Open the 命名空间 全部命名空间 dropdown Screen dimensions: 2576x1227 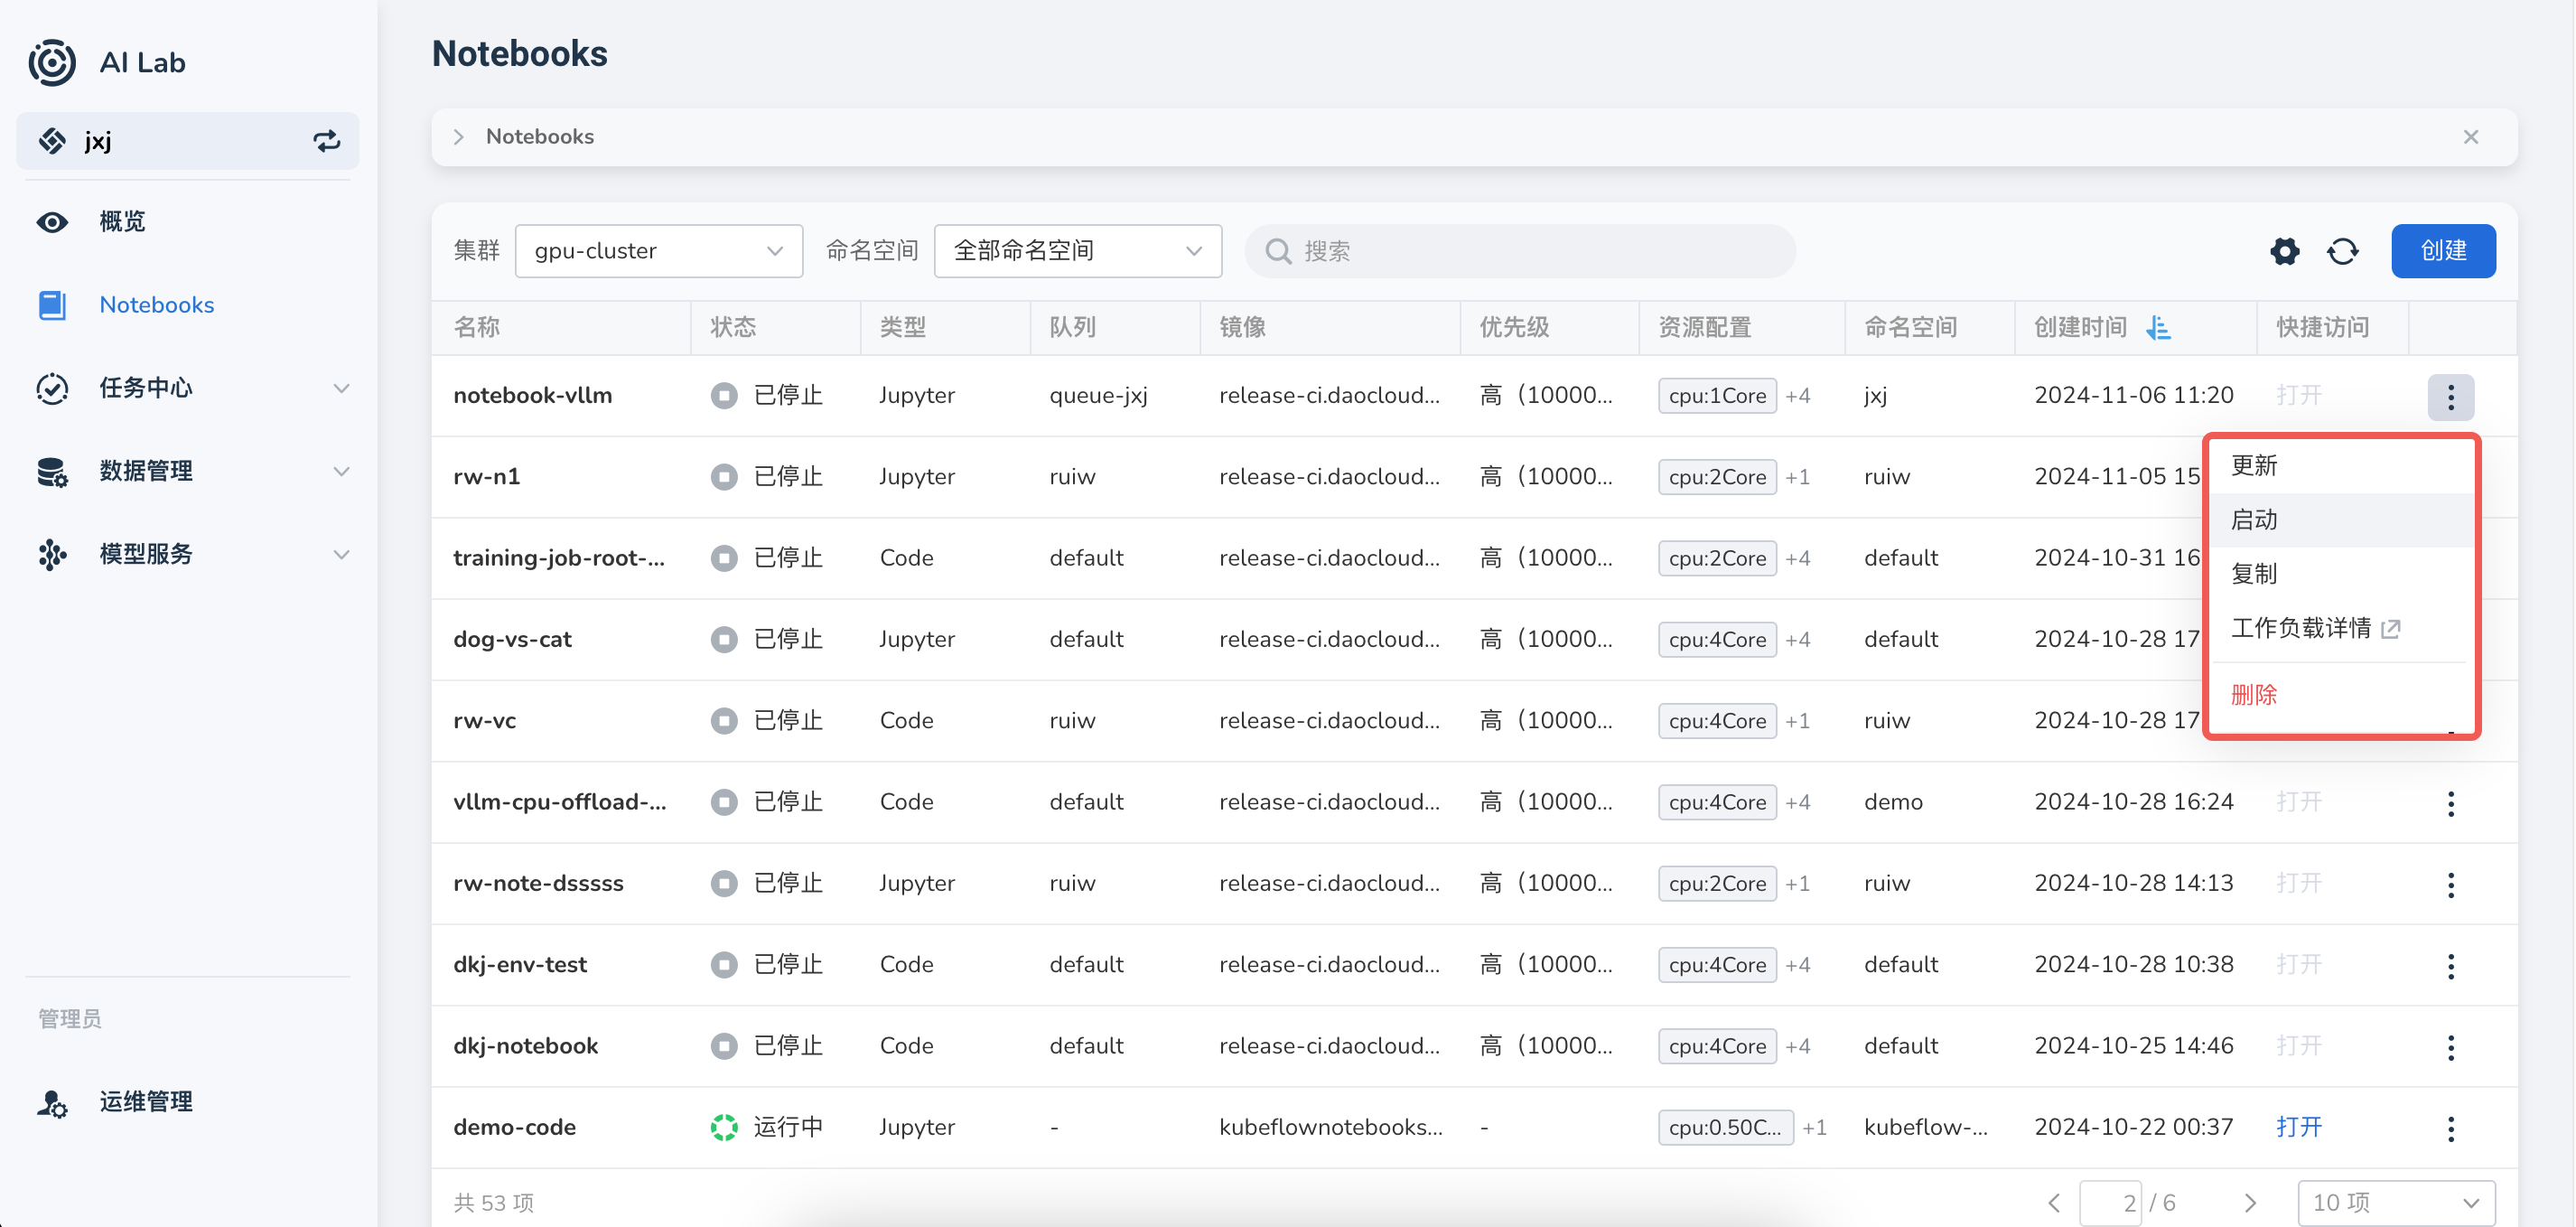pos(1078,251)
